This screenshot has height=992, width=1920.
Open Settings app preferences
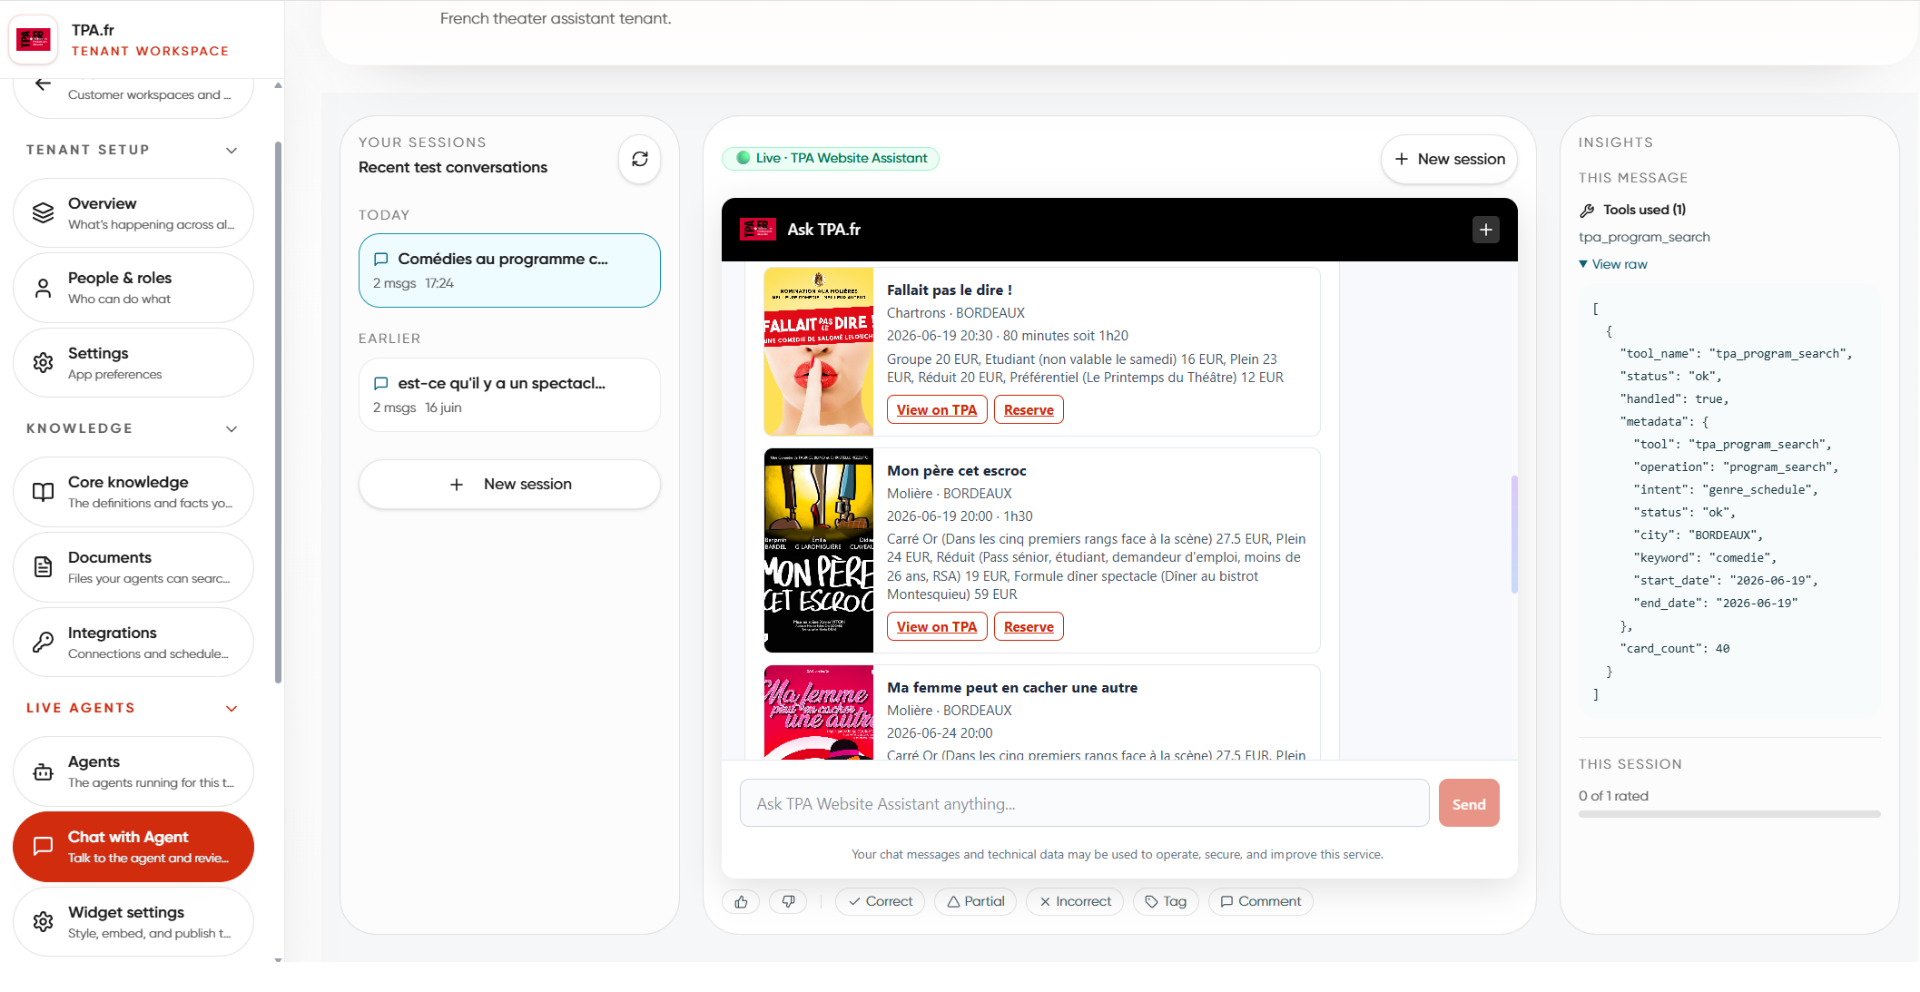(x=133, y=363)
